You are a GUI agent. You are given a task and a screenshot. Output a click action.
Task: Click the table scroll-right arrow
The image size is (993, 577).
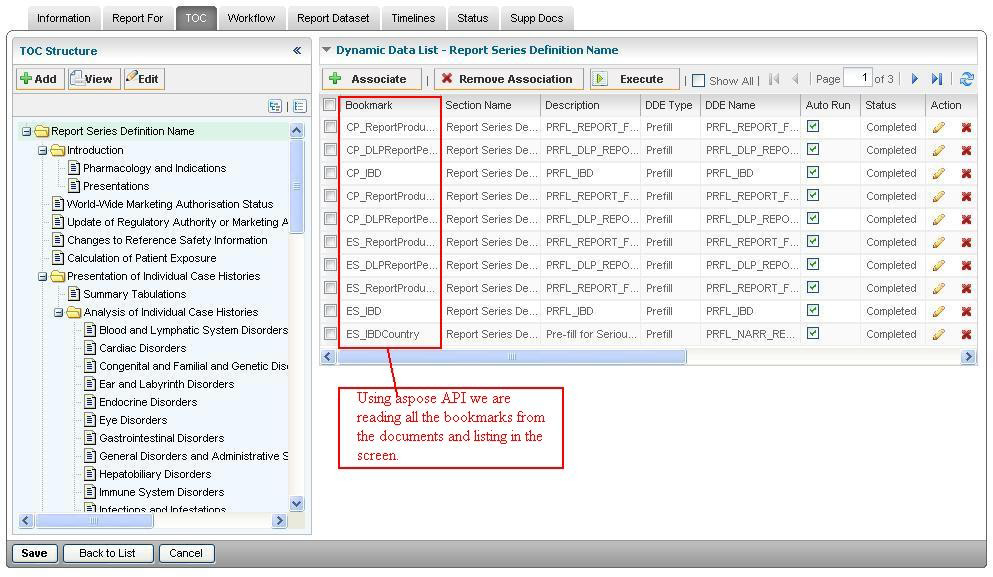click(x=968, y=357)
